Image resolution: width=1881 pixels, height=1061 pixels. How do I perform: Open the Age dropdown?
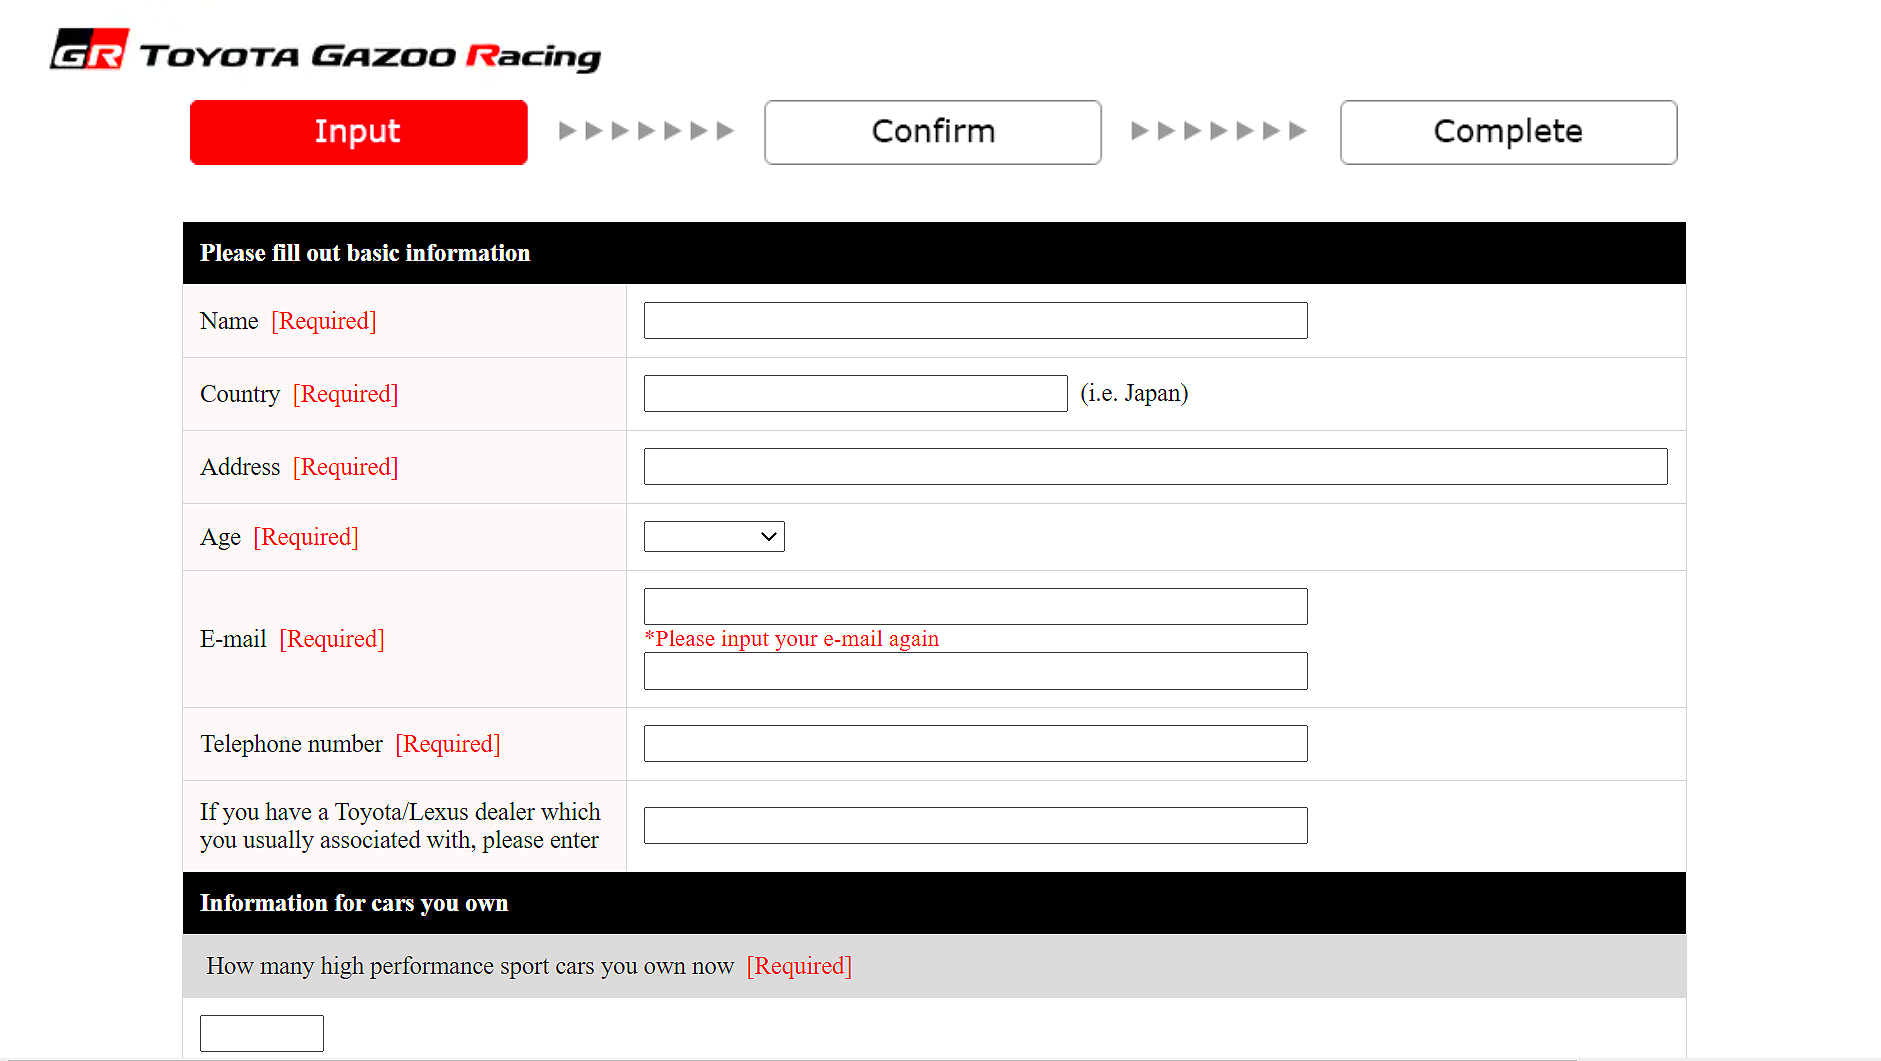click(x=714, y=537)
